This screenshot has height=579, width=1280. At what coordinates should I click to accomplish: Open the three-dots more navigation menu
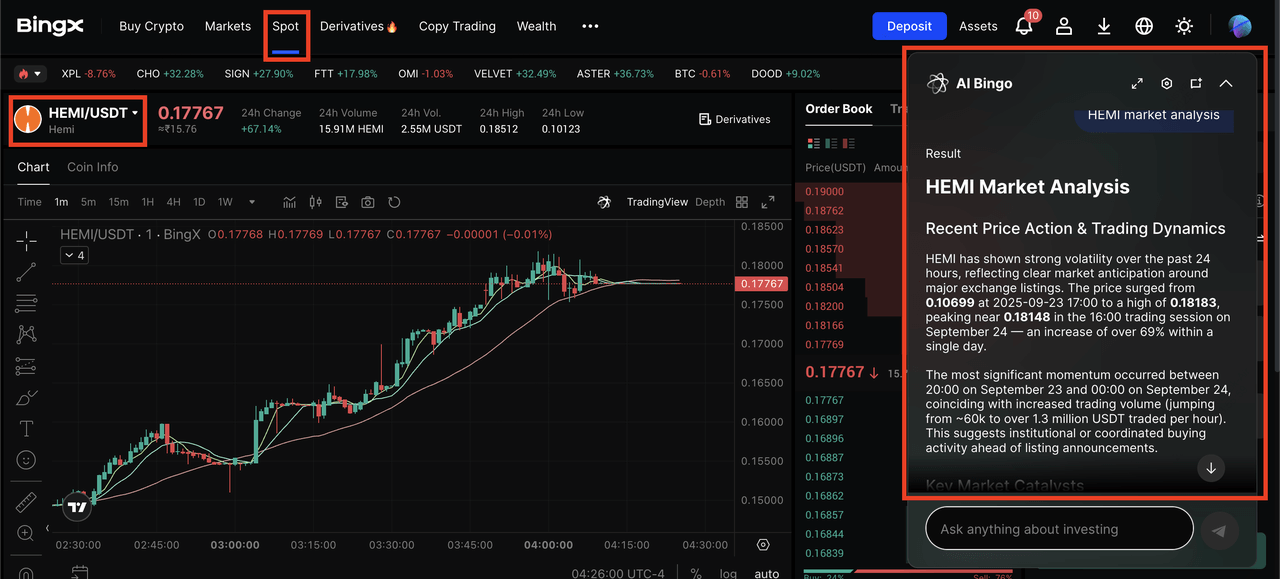pyautogui.click(x=590, y=26)
